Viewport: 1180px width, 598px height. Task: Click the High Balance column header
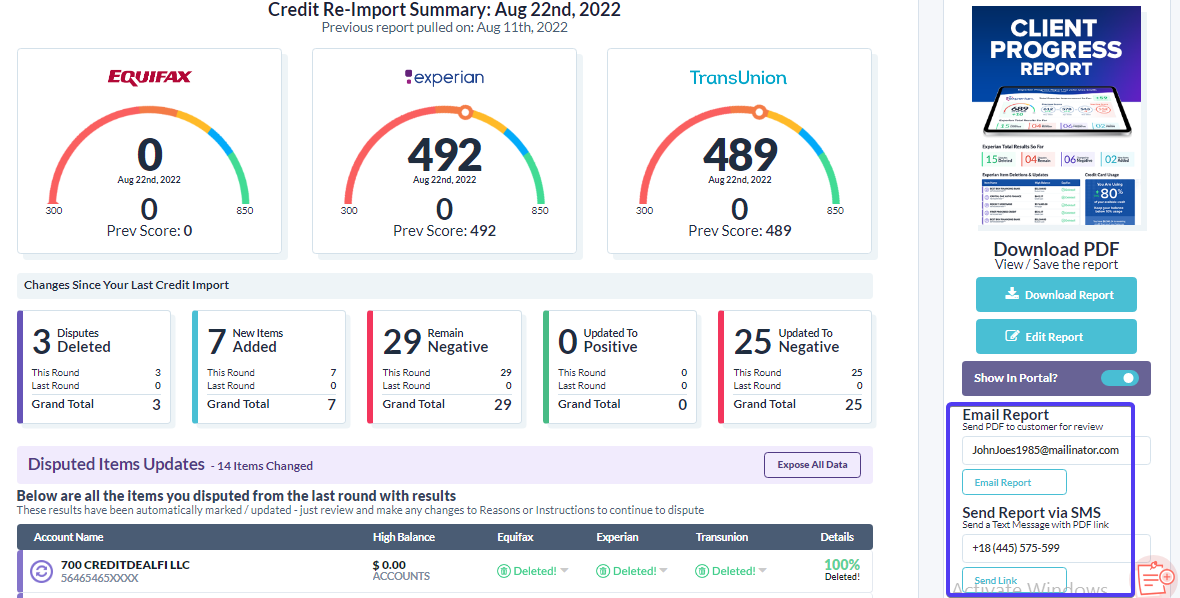click(403, 537)
